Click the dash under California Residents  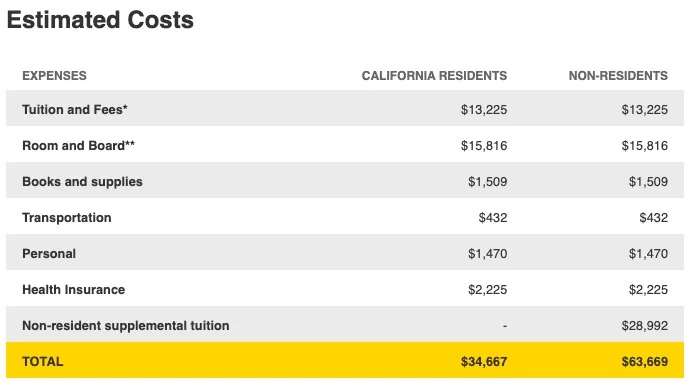pyautogui.click(x=505, y=326)
